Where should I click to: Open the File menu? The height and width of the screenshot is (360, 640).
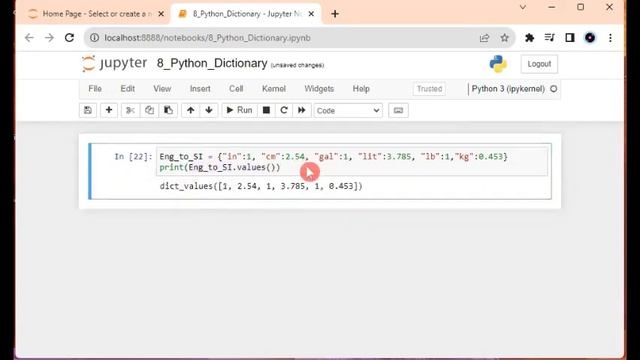tap(95, 89)
